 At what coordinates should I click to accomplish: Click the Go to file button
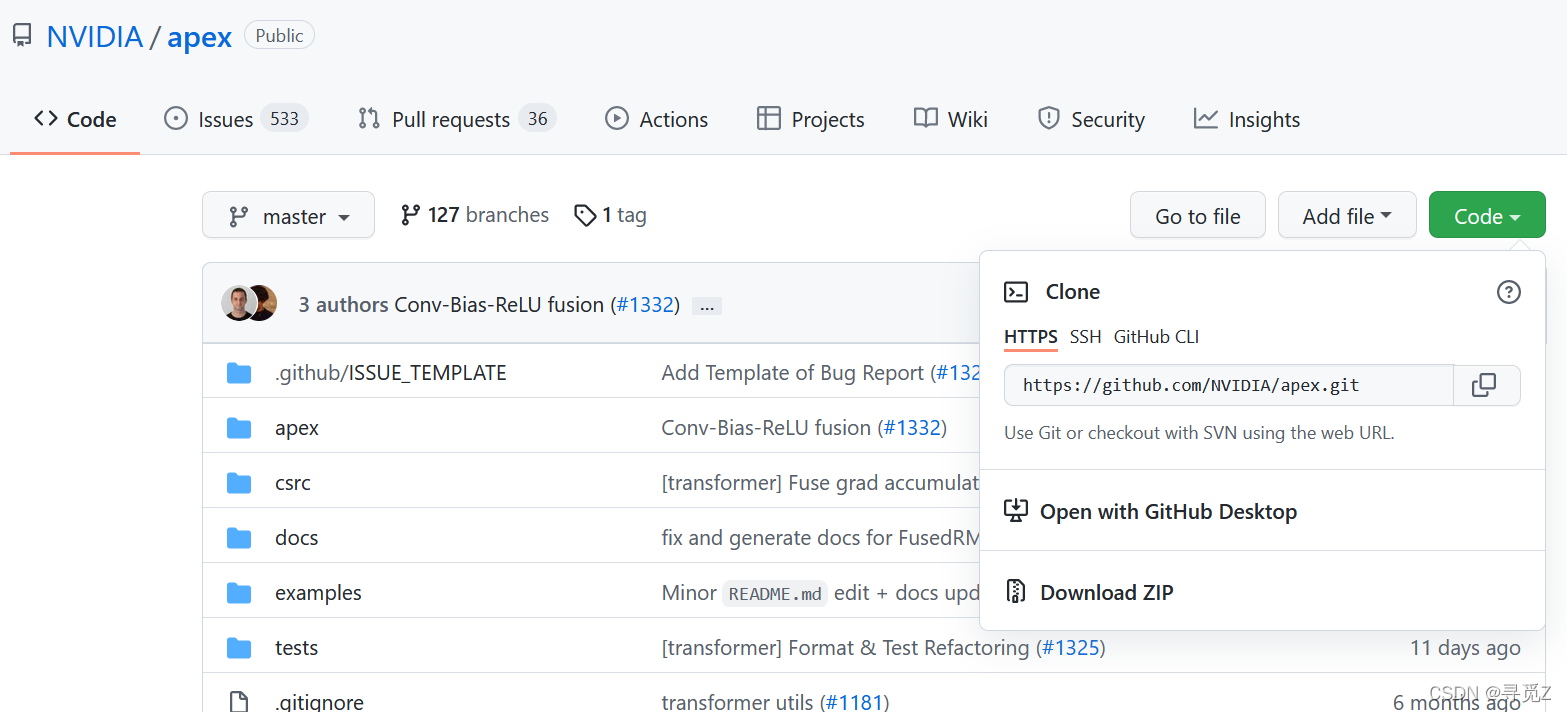pos(1197,216)
